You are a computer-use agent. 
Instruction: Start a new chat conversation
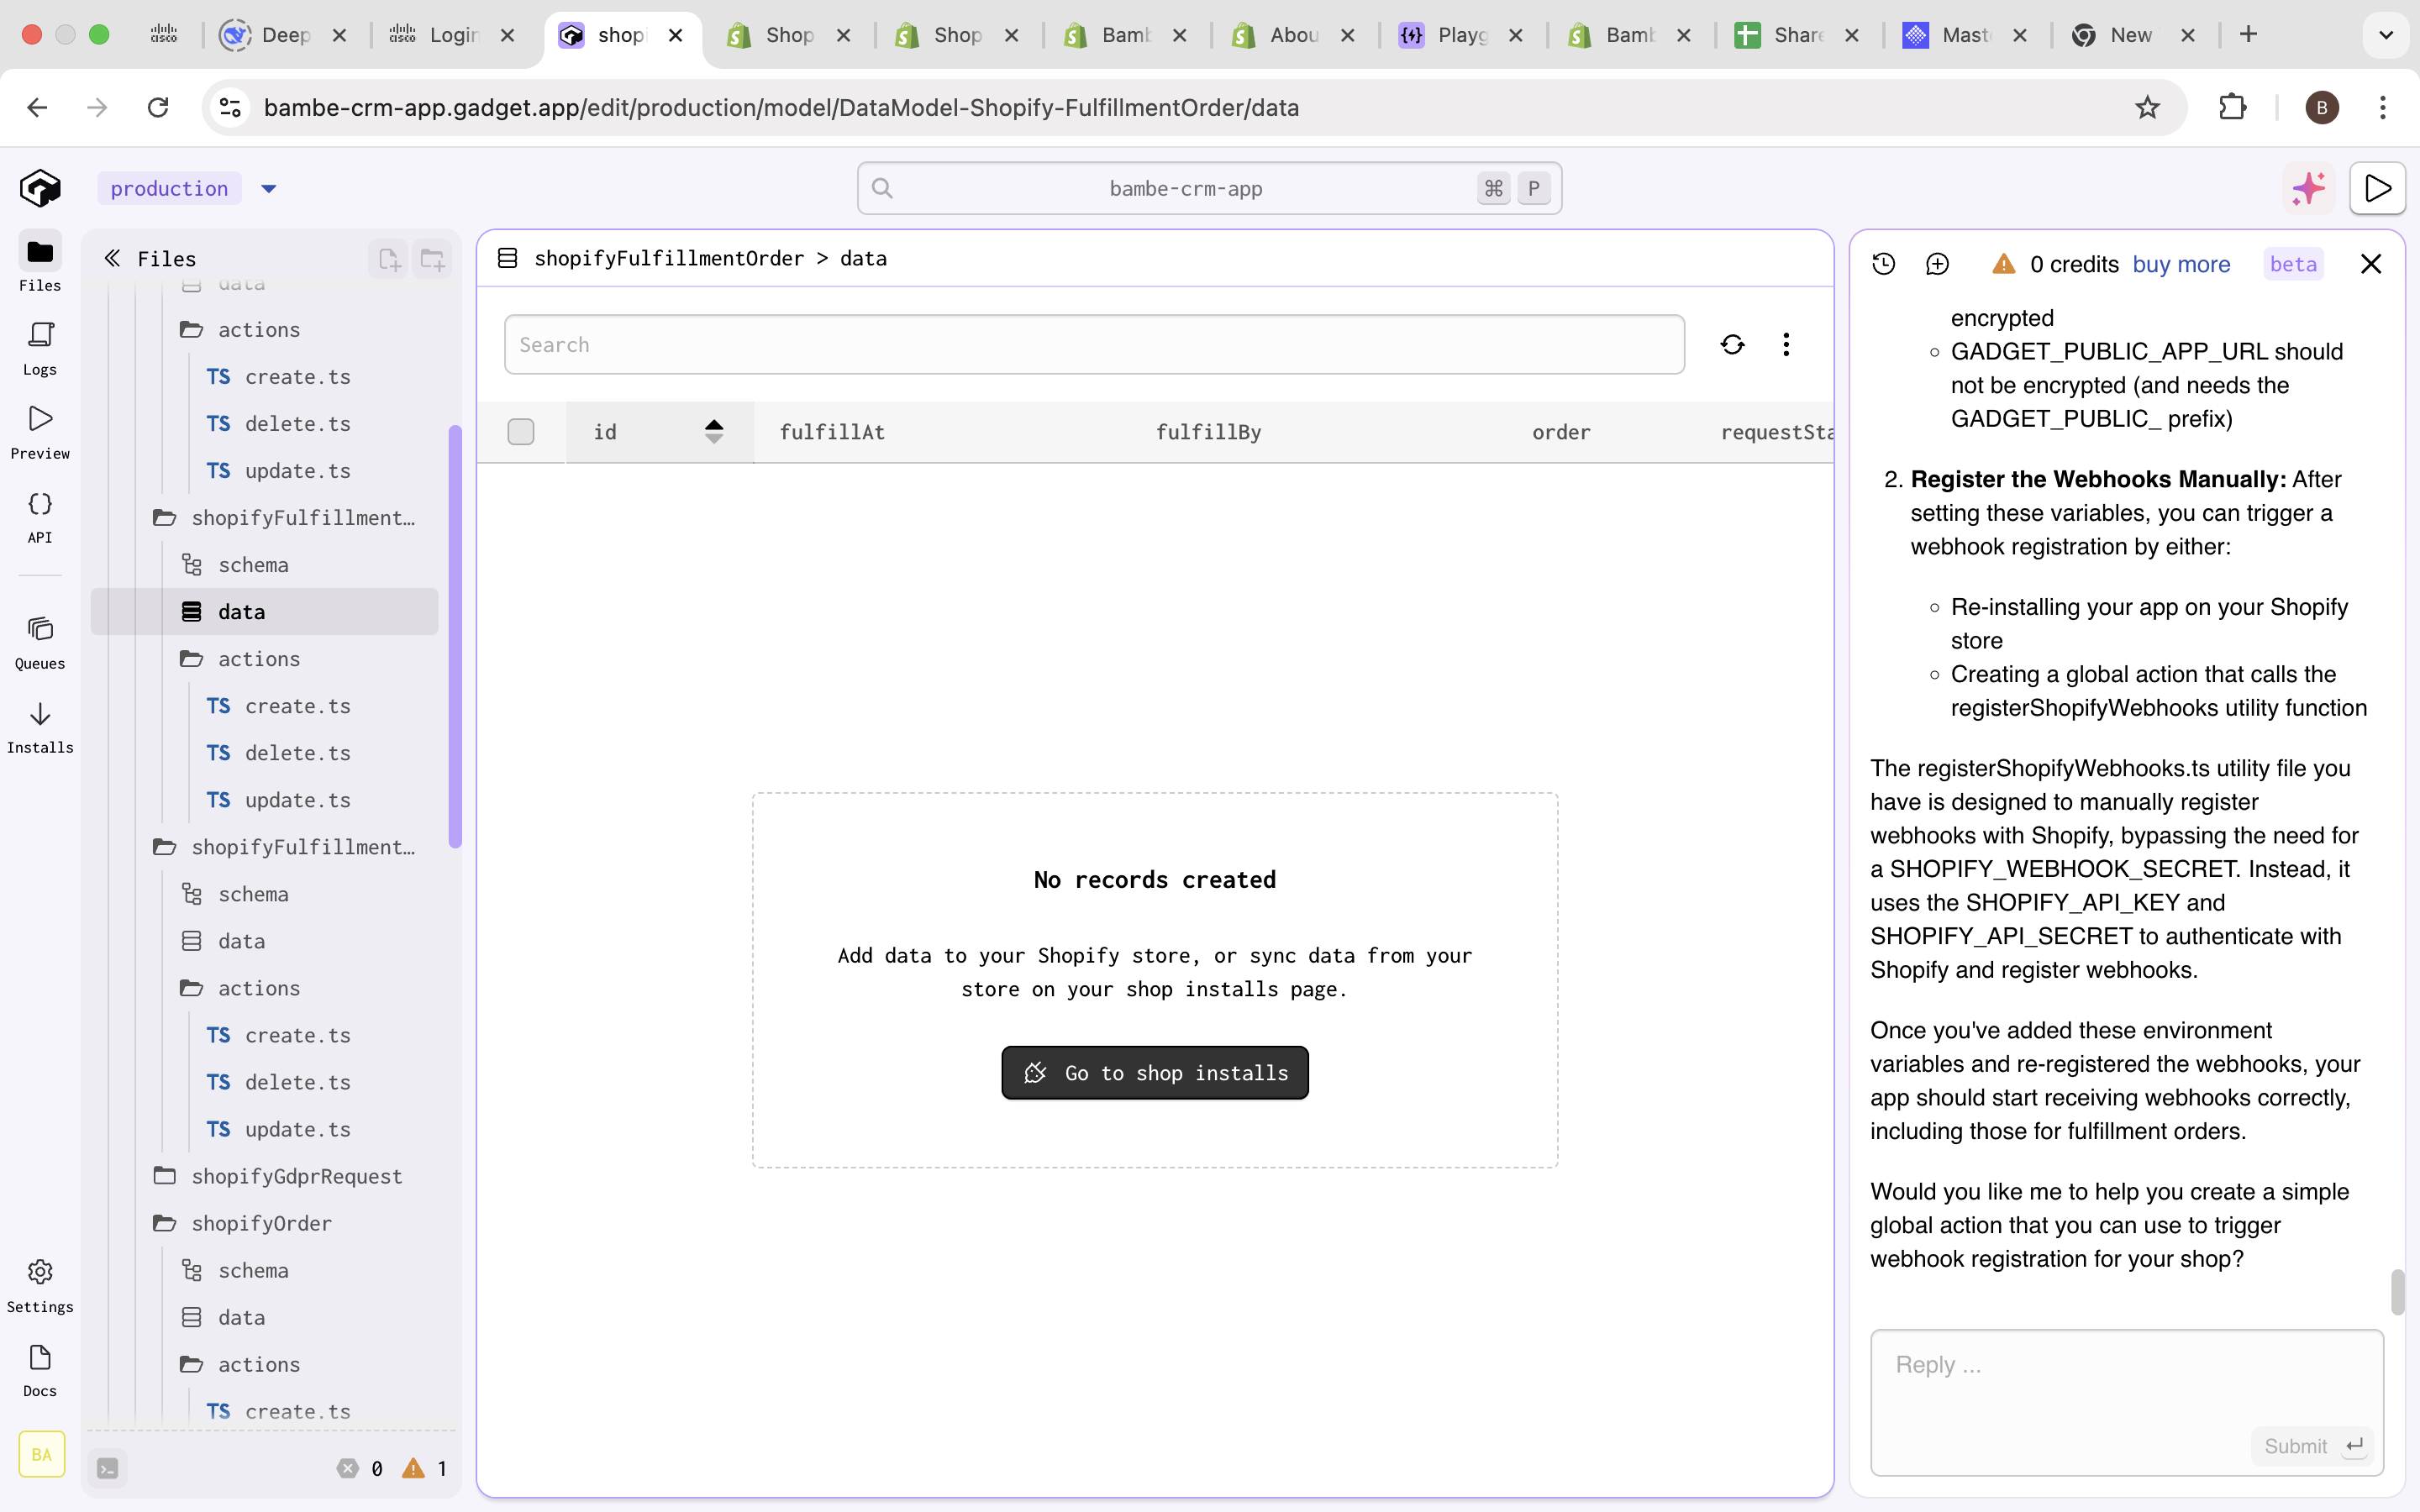click(x=1937, y=264)
